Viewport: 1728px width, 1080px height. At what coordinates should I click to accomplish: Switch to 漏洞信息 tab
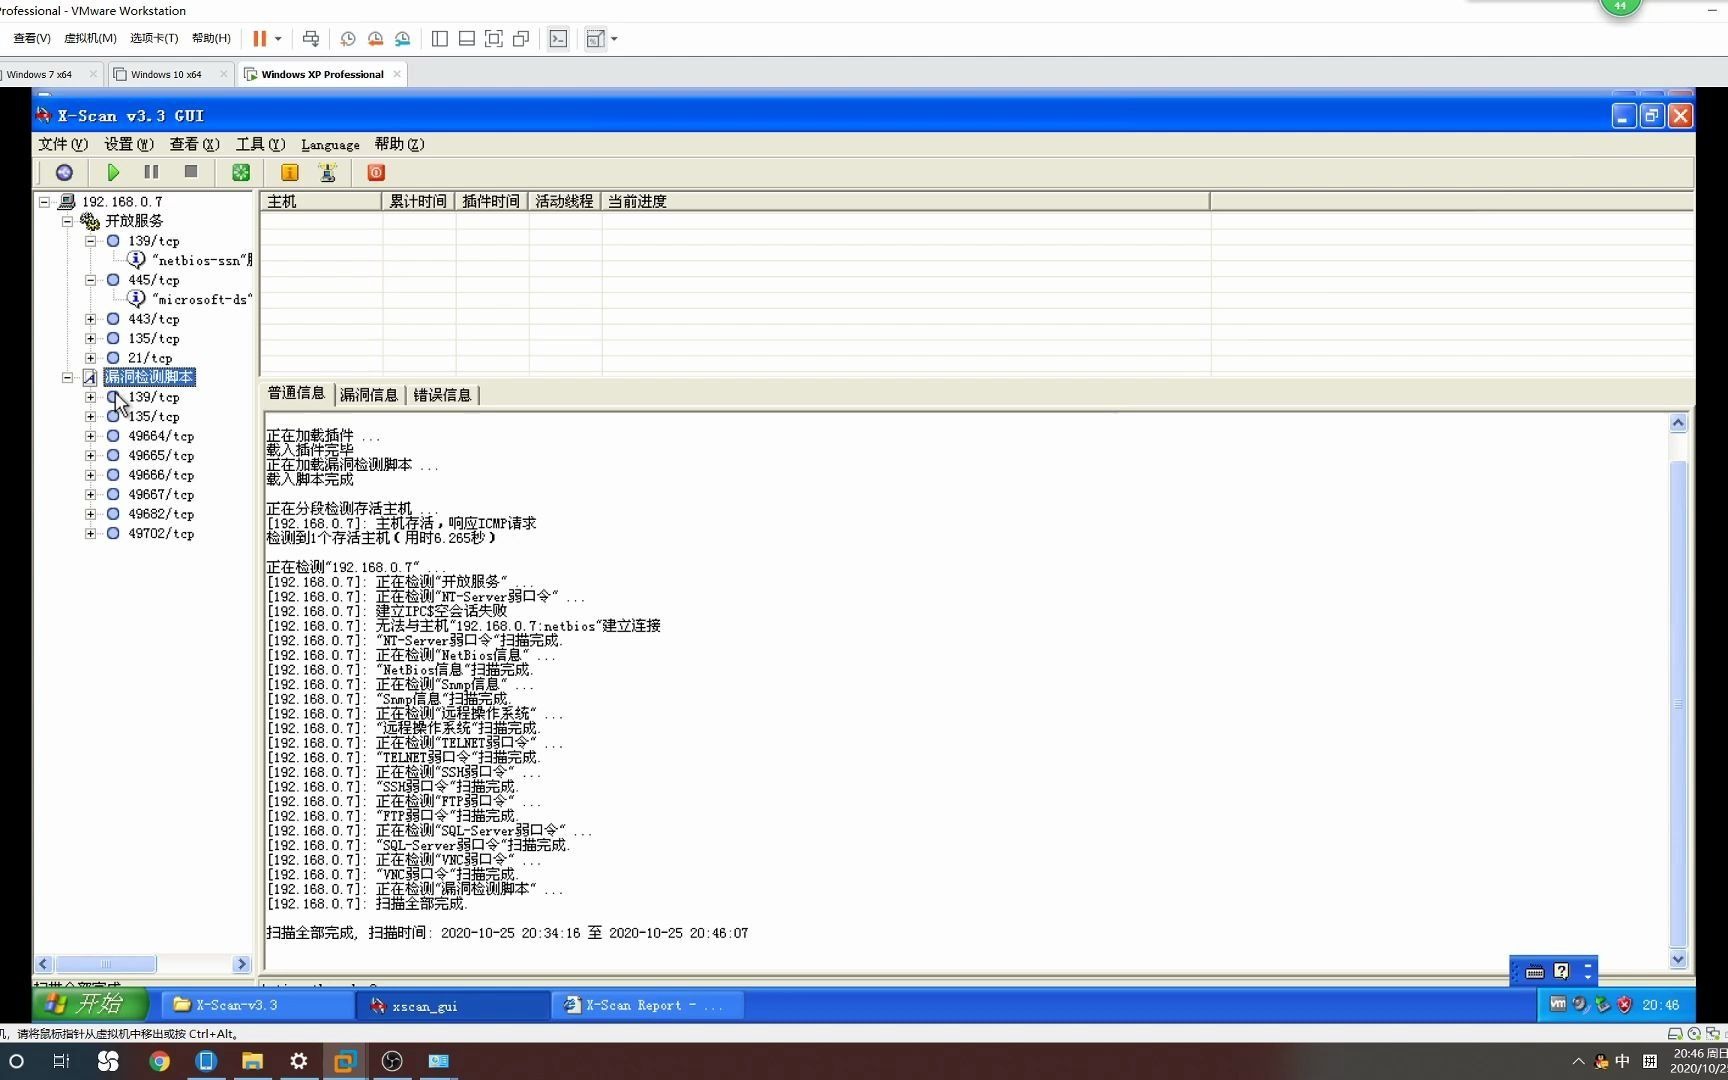pyautogui.click(x=368, y=395)
